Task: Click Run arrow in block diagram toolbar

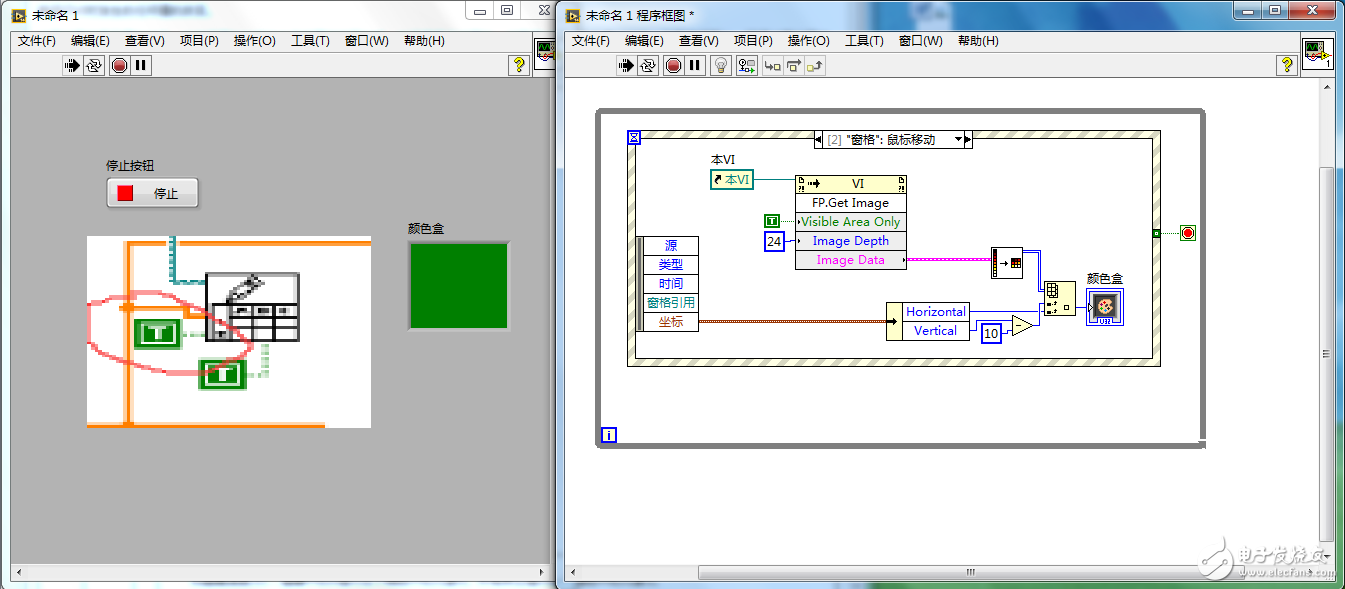Action: [x=626, y=65]
